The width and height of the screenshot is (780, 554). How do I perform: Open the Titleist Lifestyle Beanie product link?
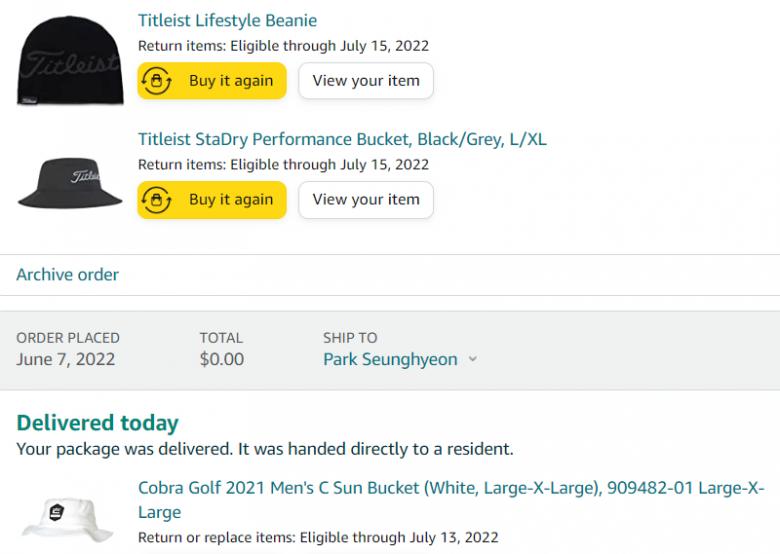click(x=227, y=20)
